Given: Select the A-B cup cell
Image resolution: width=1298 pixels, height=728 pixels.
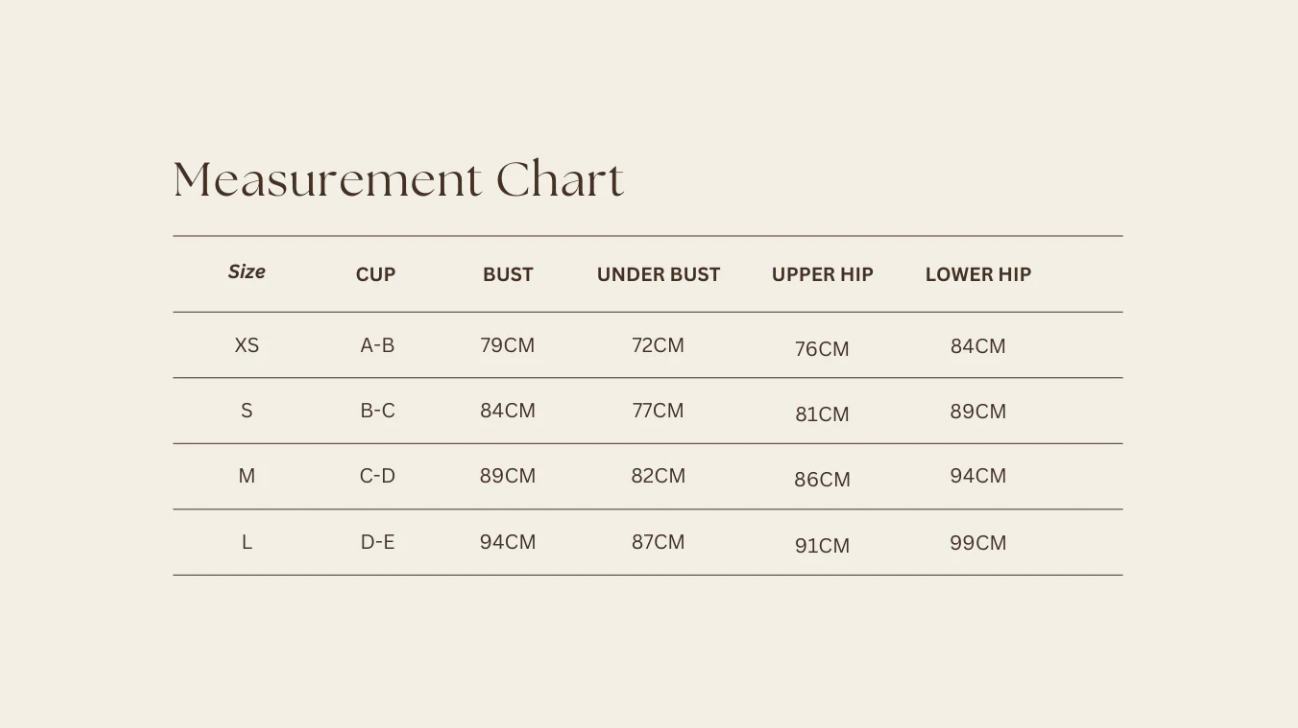Looking at the screenshot, I should [x=377, y=346].
